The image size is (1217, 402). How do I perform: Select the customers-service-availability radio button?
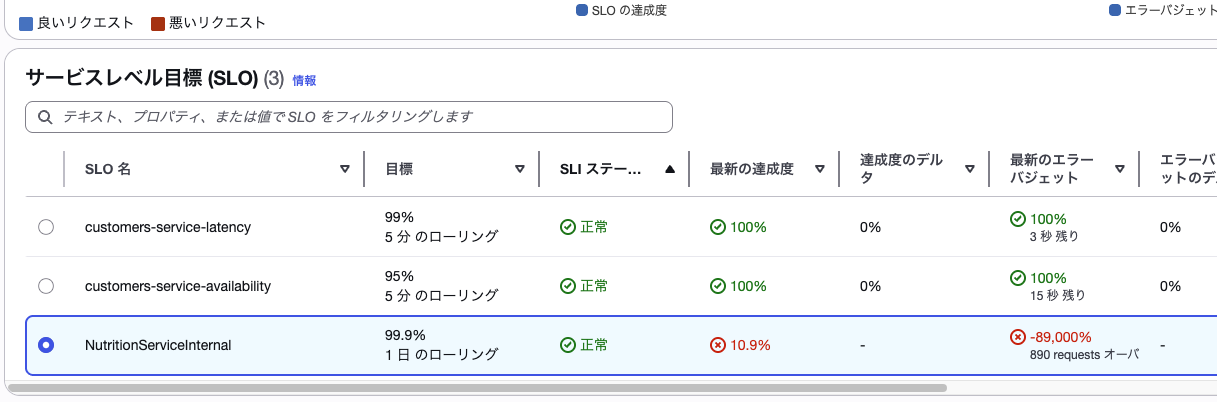coord(46,286)
